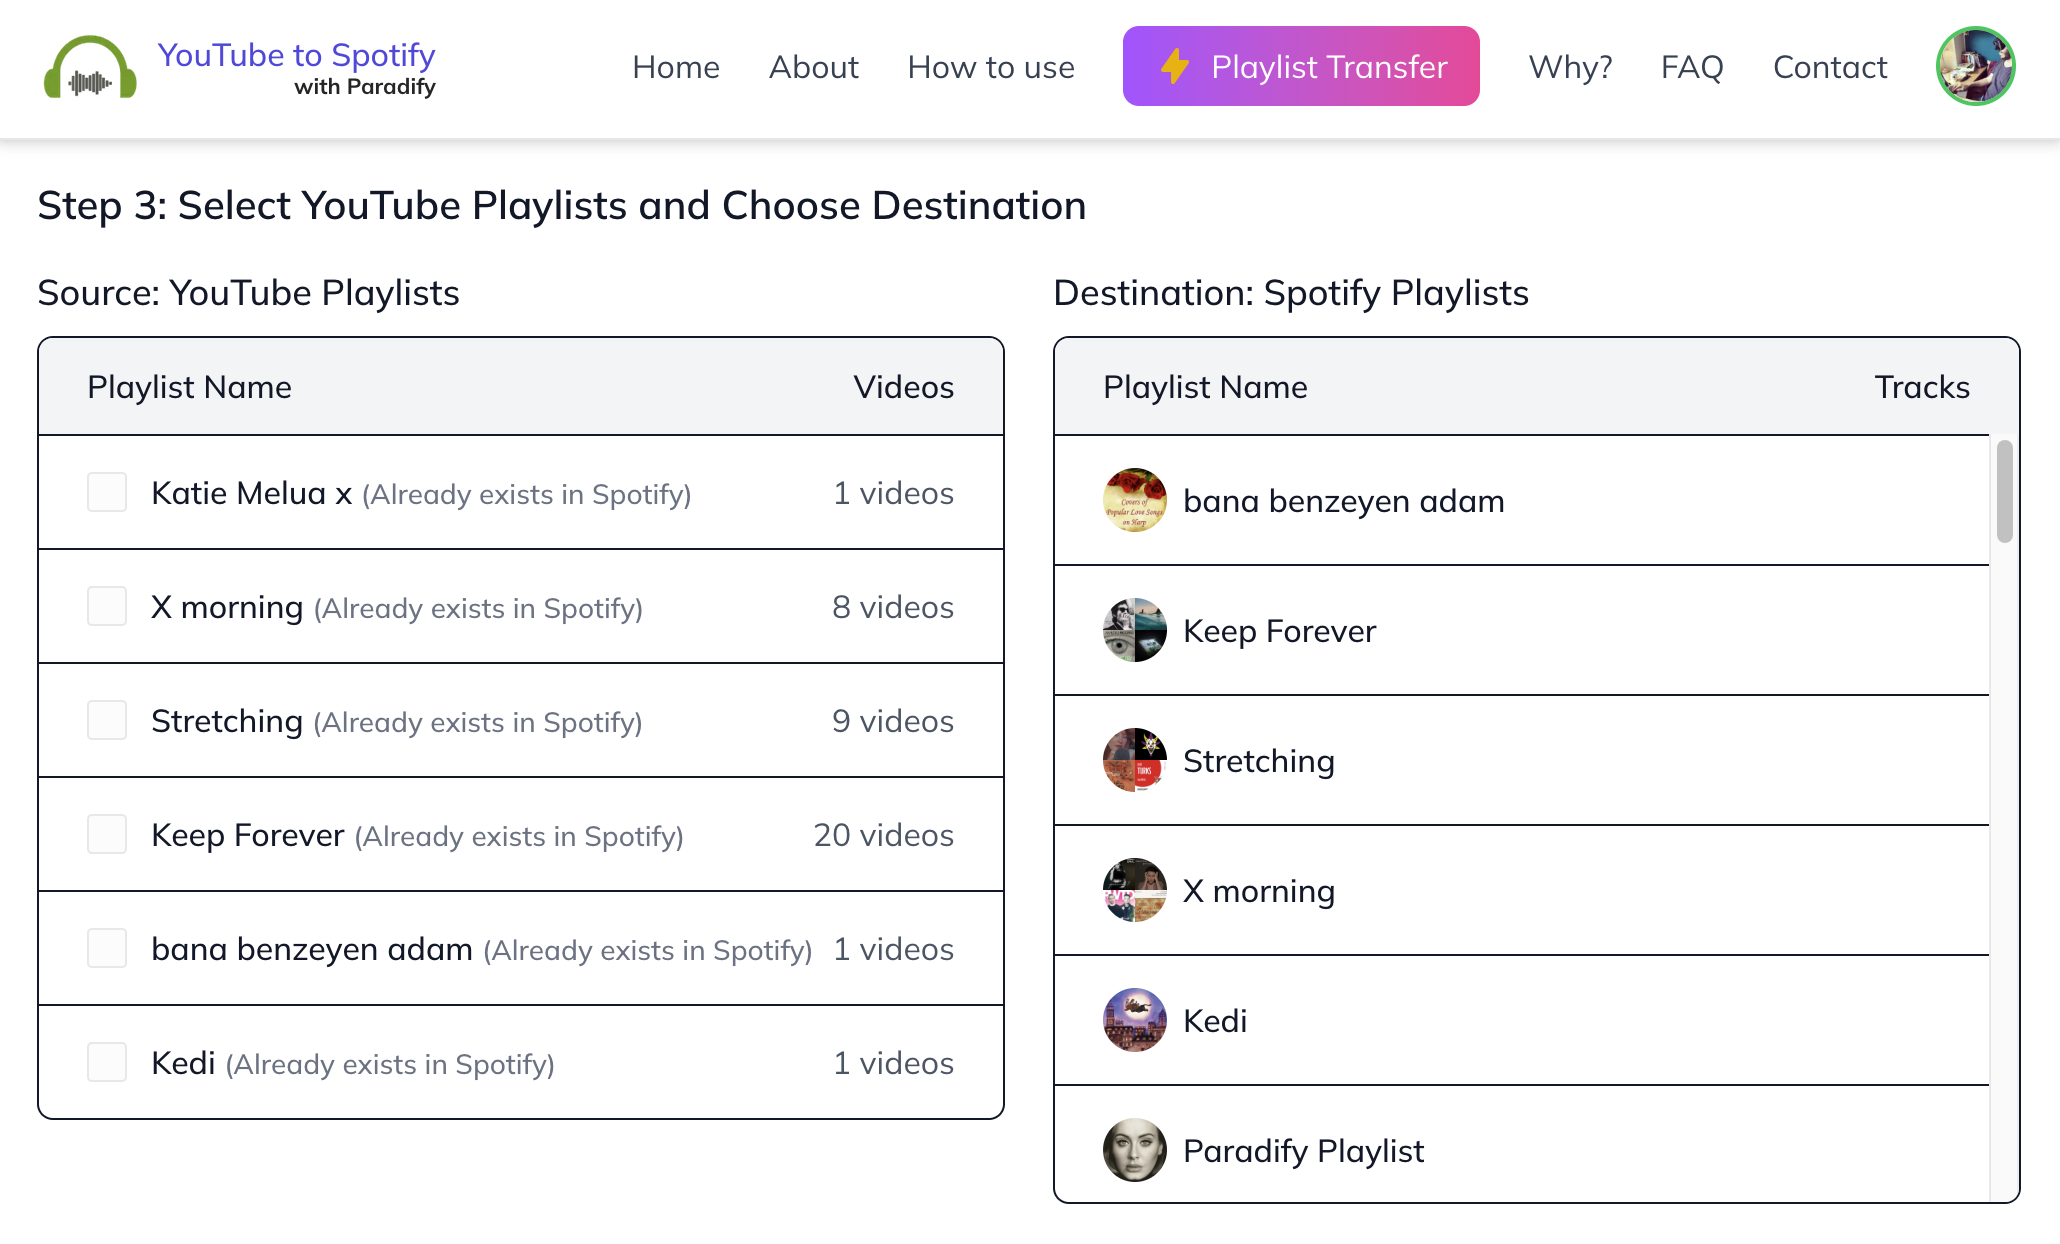Click the lightning bolt icon on Playlist Transfer
This screenshot has width=2060, height=1244.
coord(1175,67)
